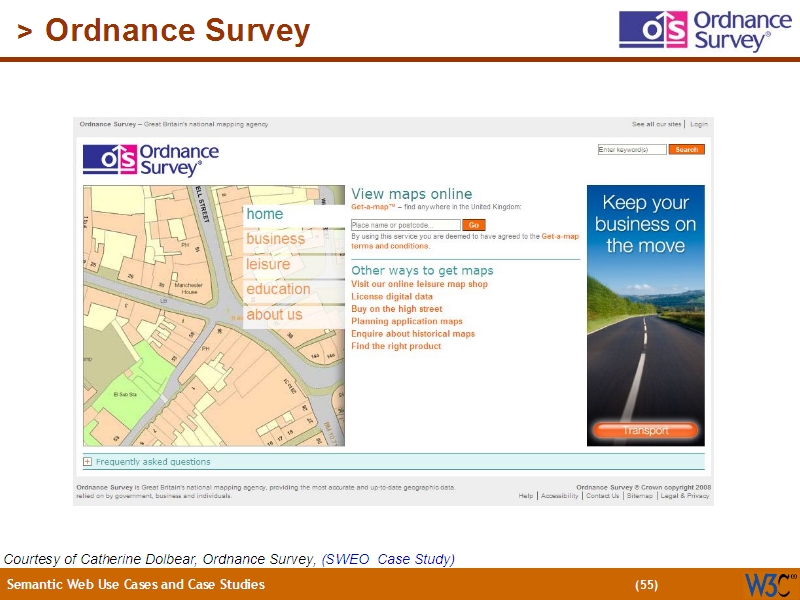Open the business menu item
800x600 pixels.
(x=276, y=239)
